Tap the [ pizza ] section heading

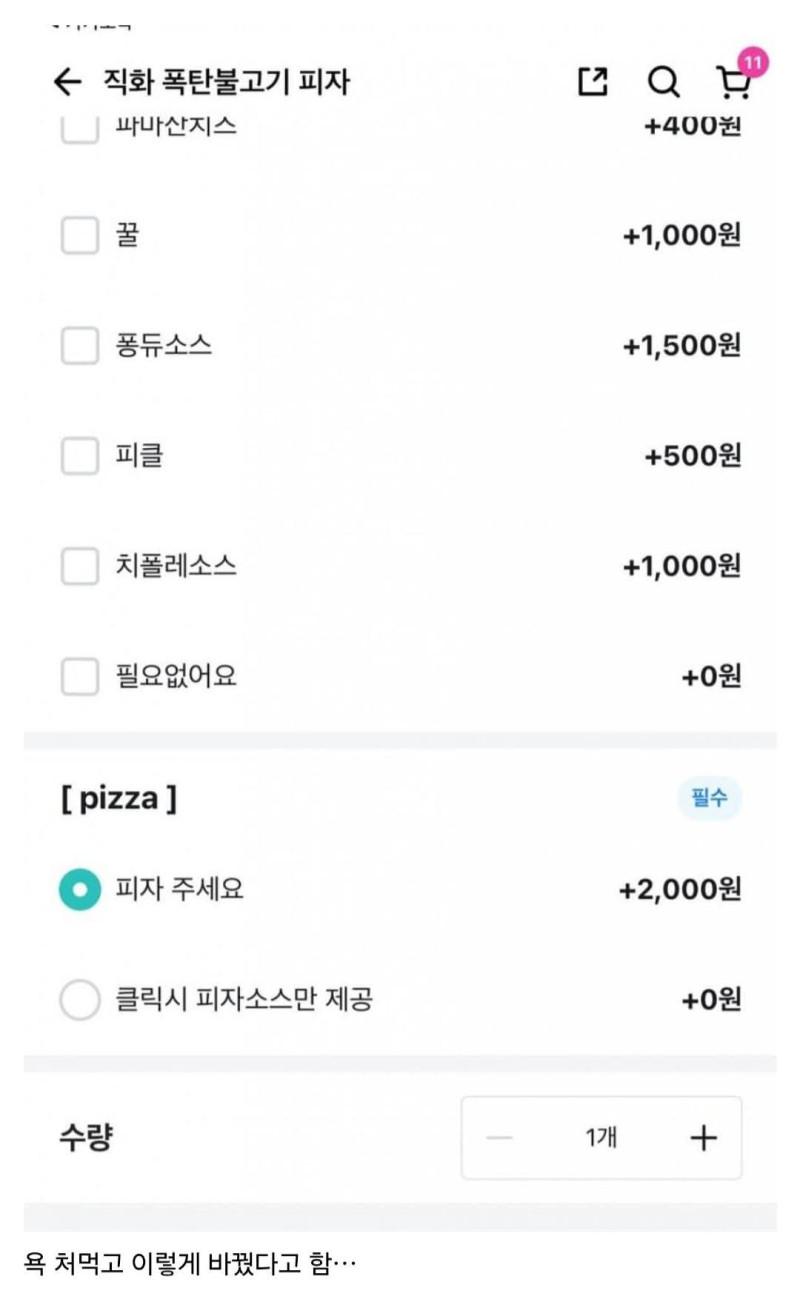pyautogui.click(x=118, y=799)
